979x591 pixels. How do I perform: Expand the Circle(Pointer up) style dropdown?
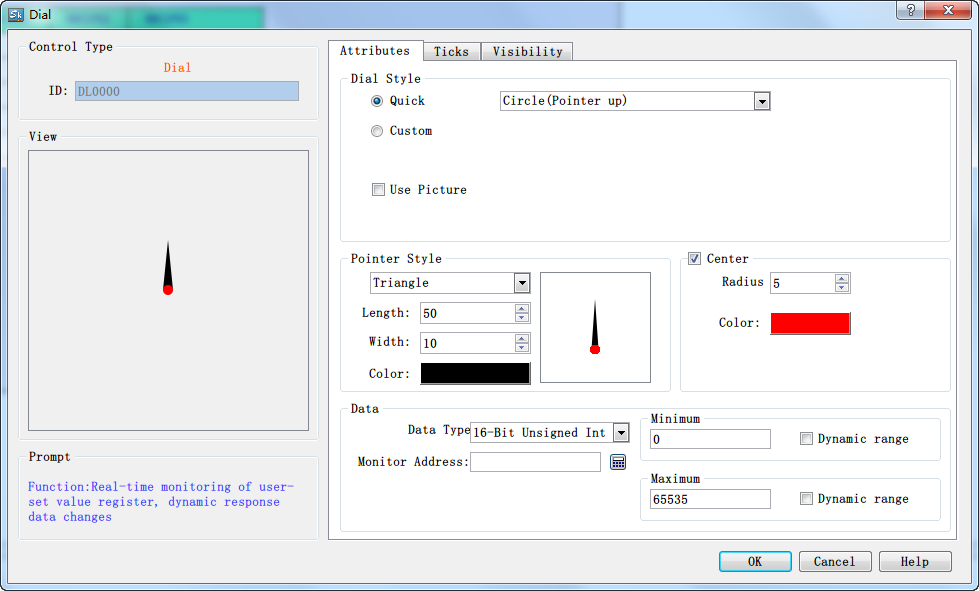762,101
